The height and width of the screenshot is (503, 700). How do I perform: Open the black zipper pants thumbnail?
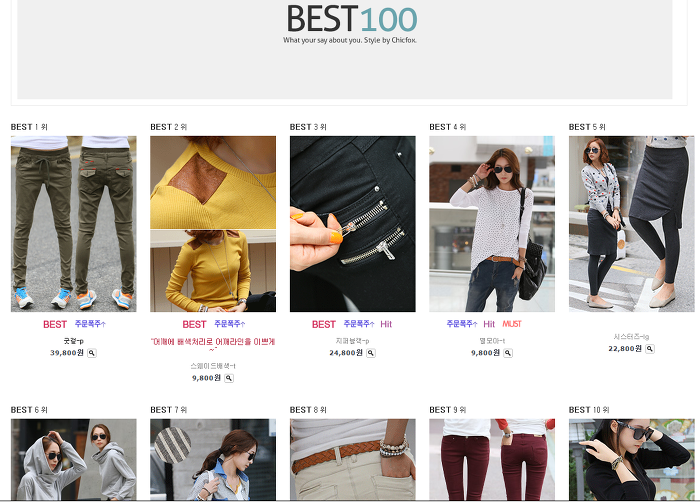click(x=353, y=224)
